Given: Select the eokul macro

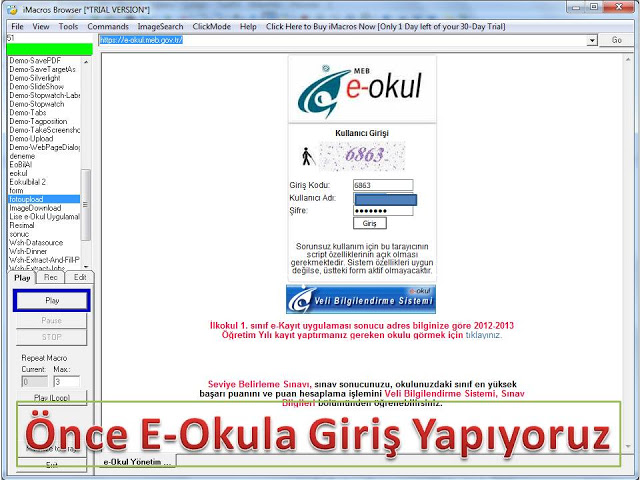Looking at the screenshot, I should tap(18, 173).
